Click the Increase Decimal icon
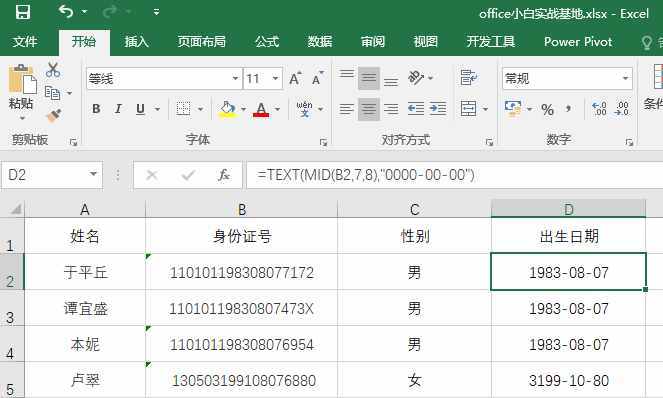663x398 pixels. click(x=599, y=109)
